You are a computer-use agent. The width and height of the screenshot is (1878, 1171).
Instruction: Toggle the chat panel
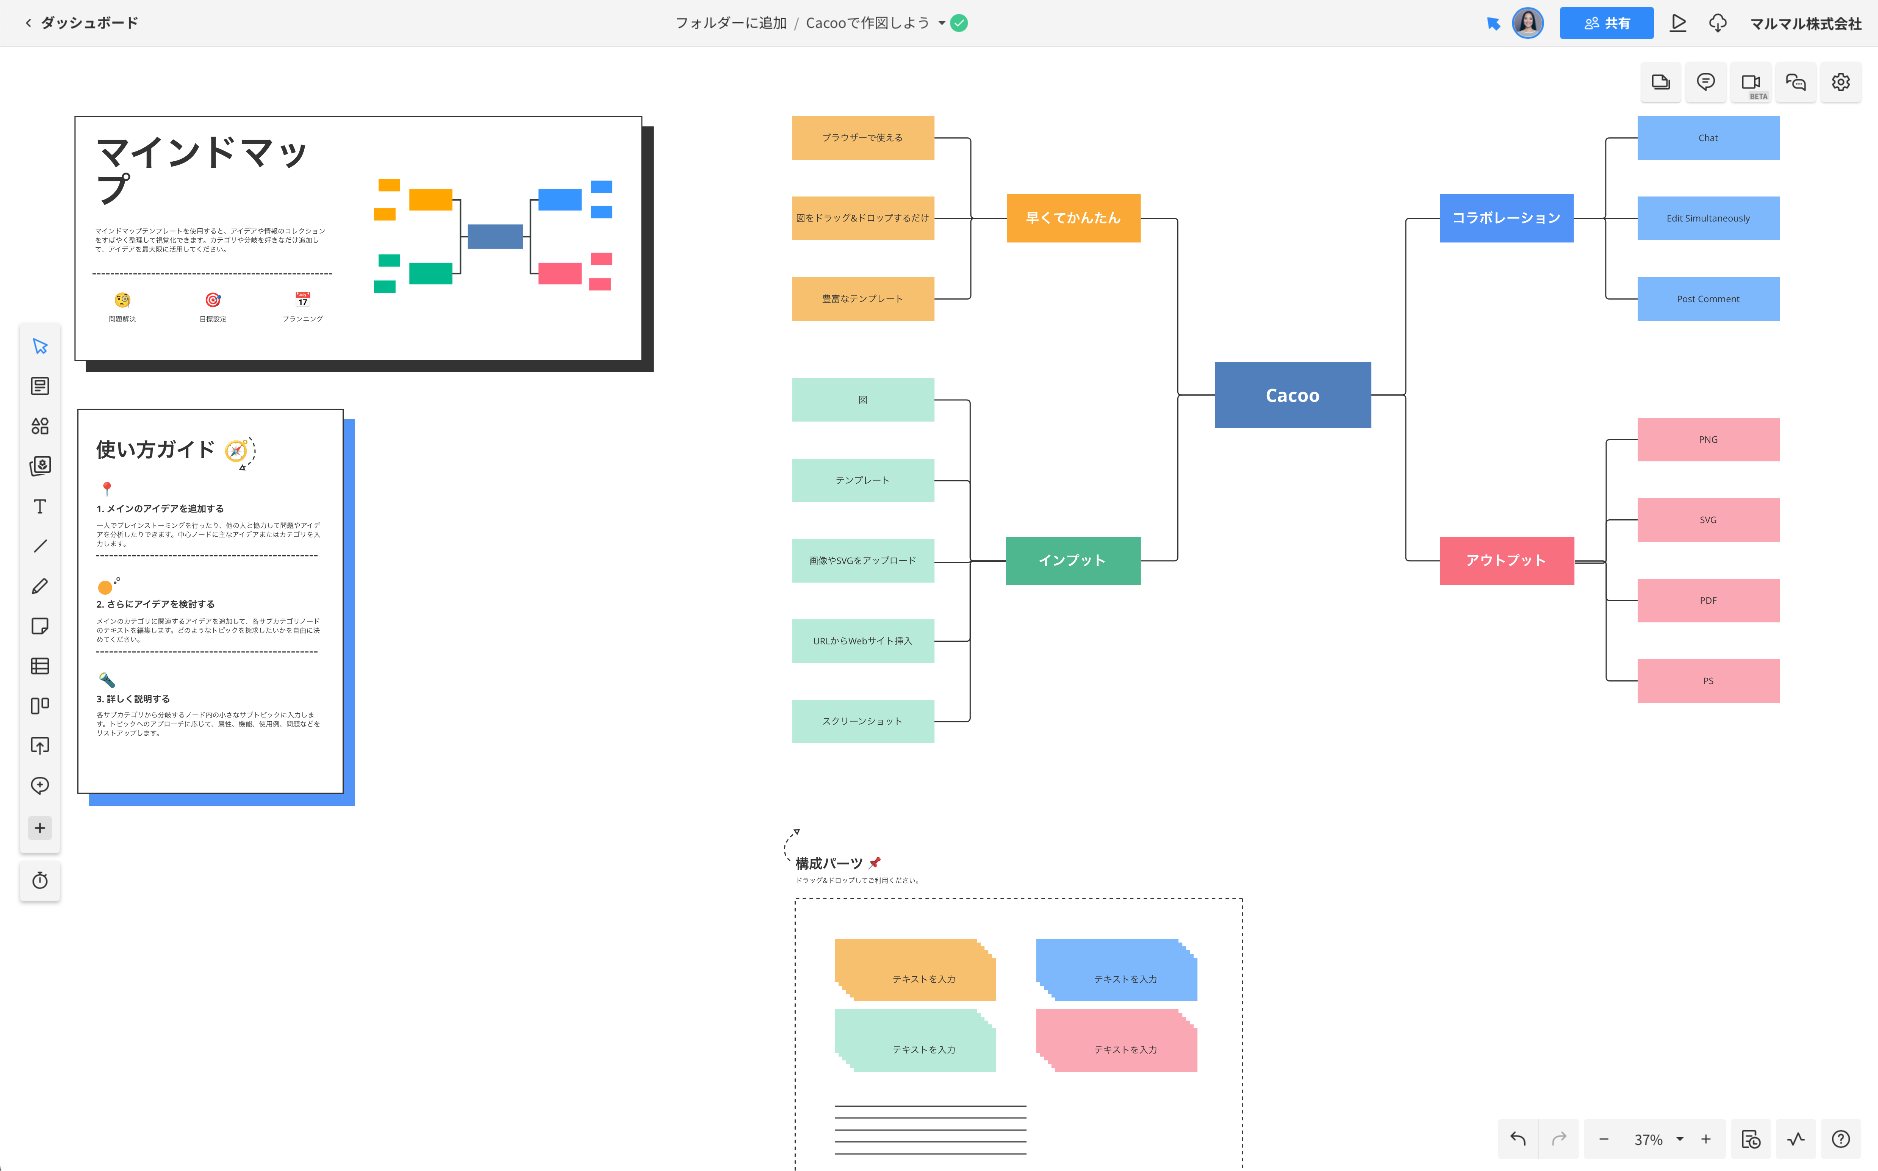coord(1796,82)
